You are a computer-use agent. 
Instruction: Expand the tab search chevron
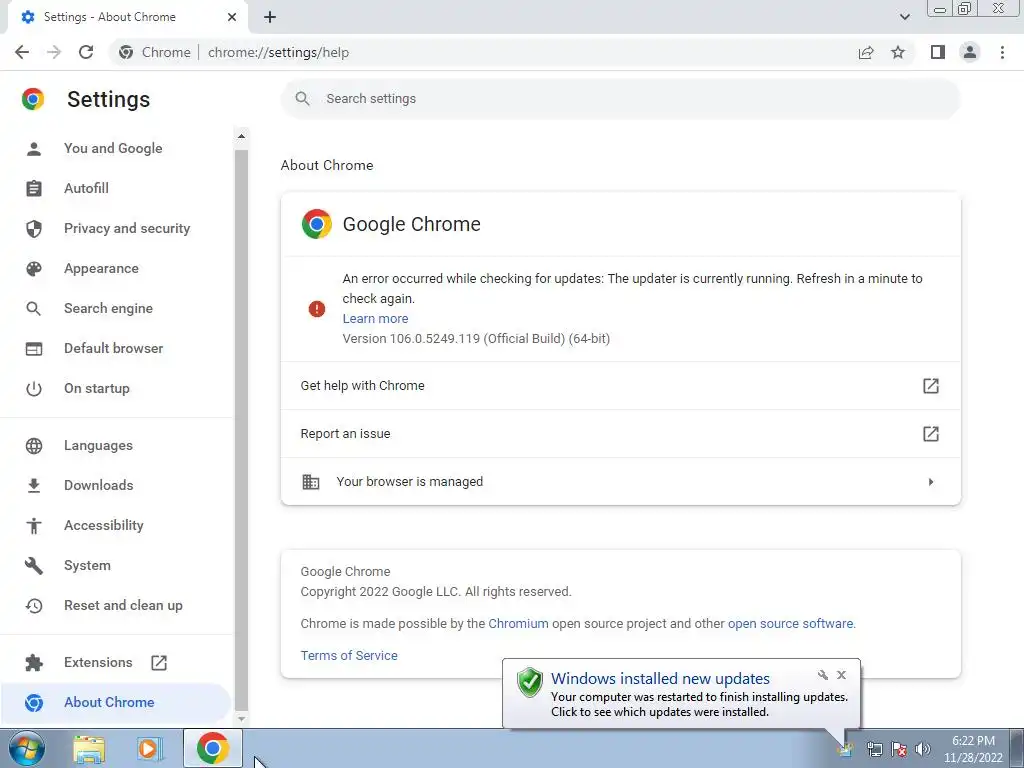[904, 17]
